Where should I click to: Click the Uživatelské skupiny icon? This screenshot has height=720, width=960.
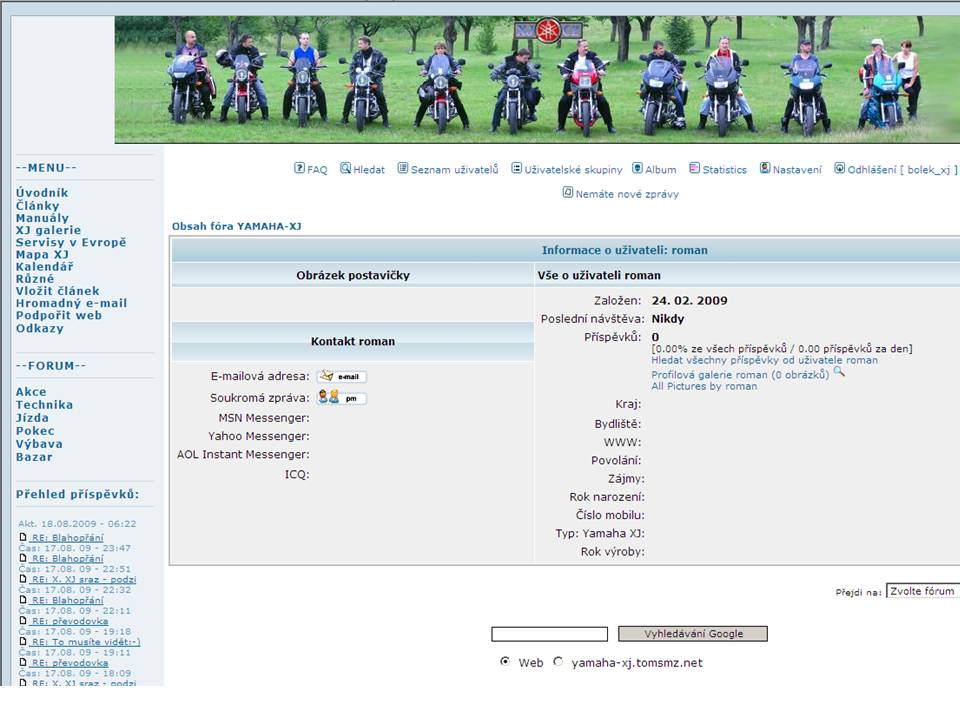(517, 168)
